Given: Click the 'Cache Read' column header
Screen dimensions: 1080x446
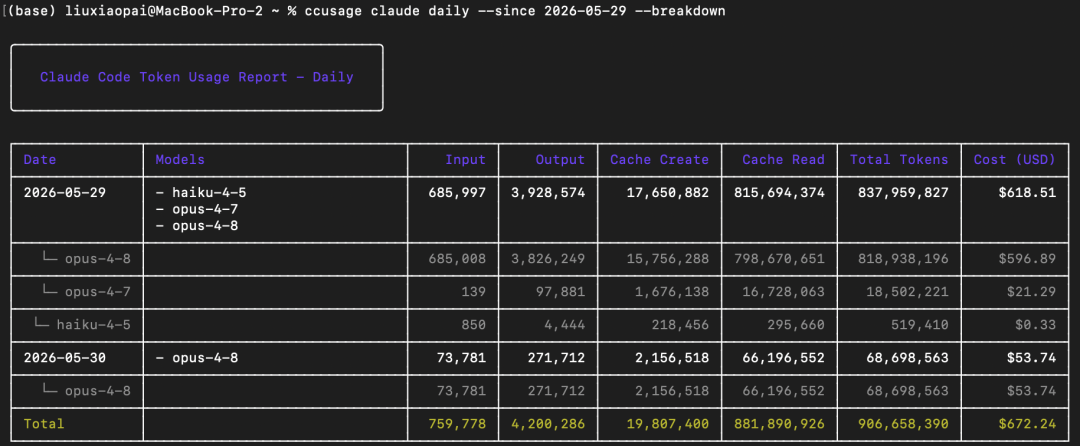Looking at the screenshot, I should (x=783, y=160).
